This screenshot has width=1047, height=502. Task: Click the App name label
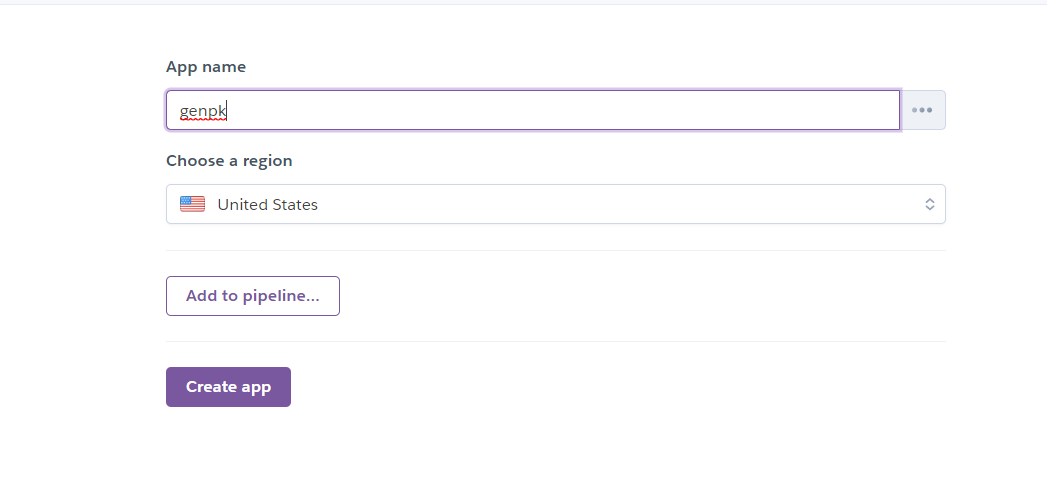pyautogui.click(x=206, y=67)
